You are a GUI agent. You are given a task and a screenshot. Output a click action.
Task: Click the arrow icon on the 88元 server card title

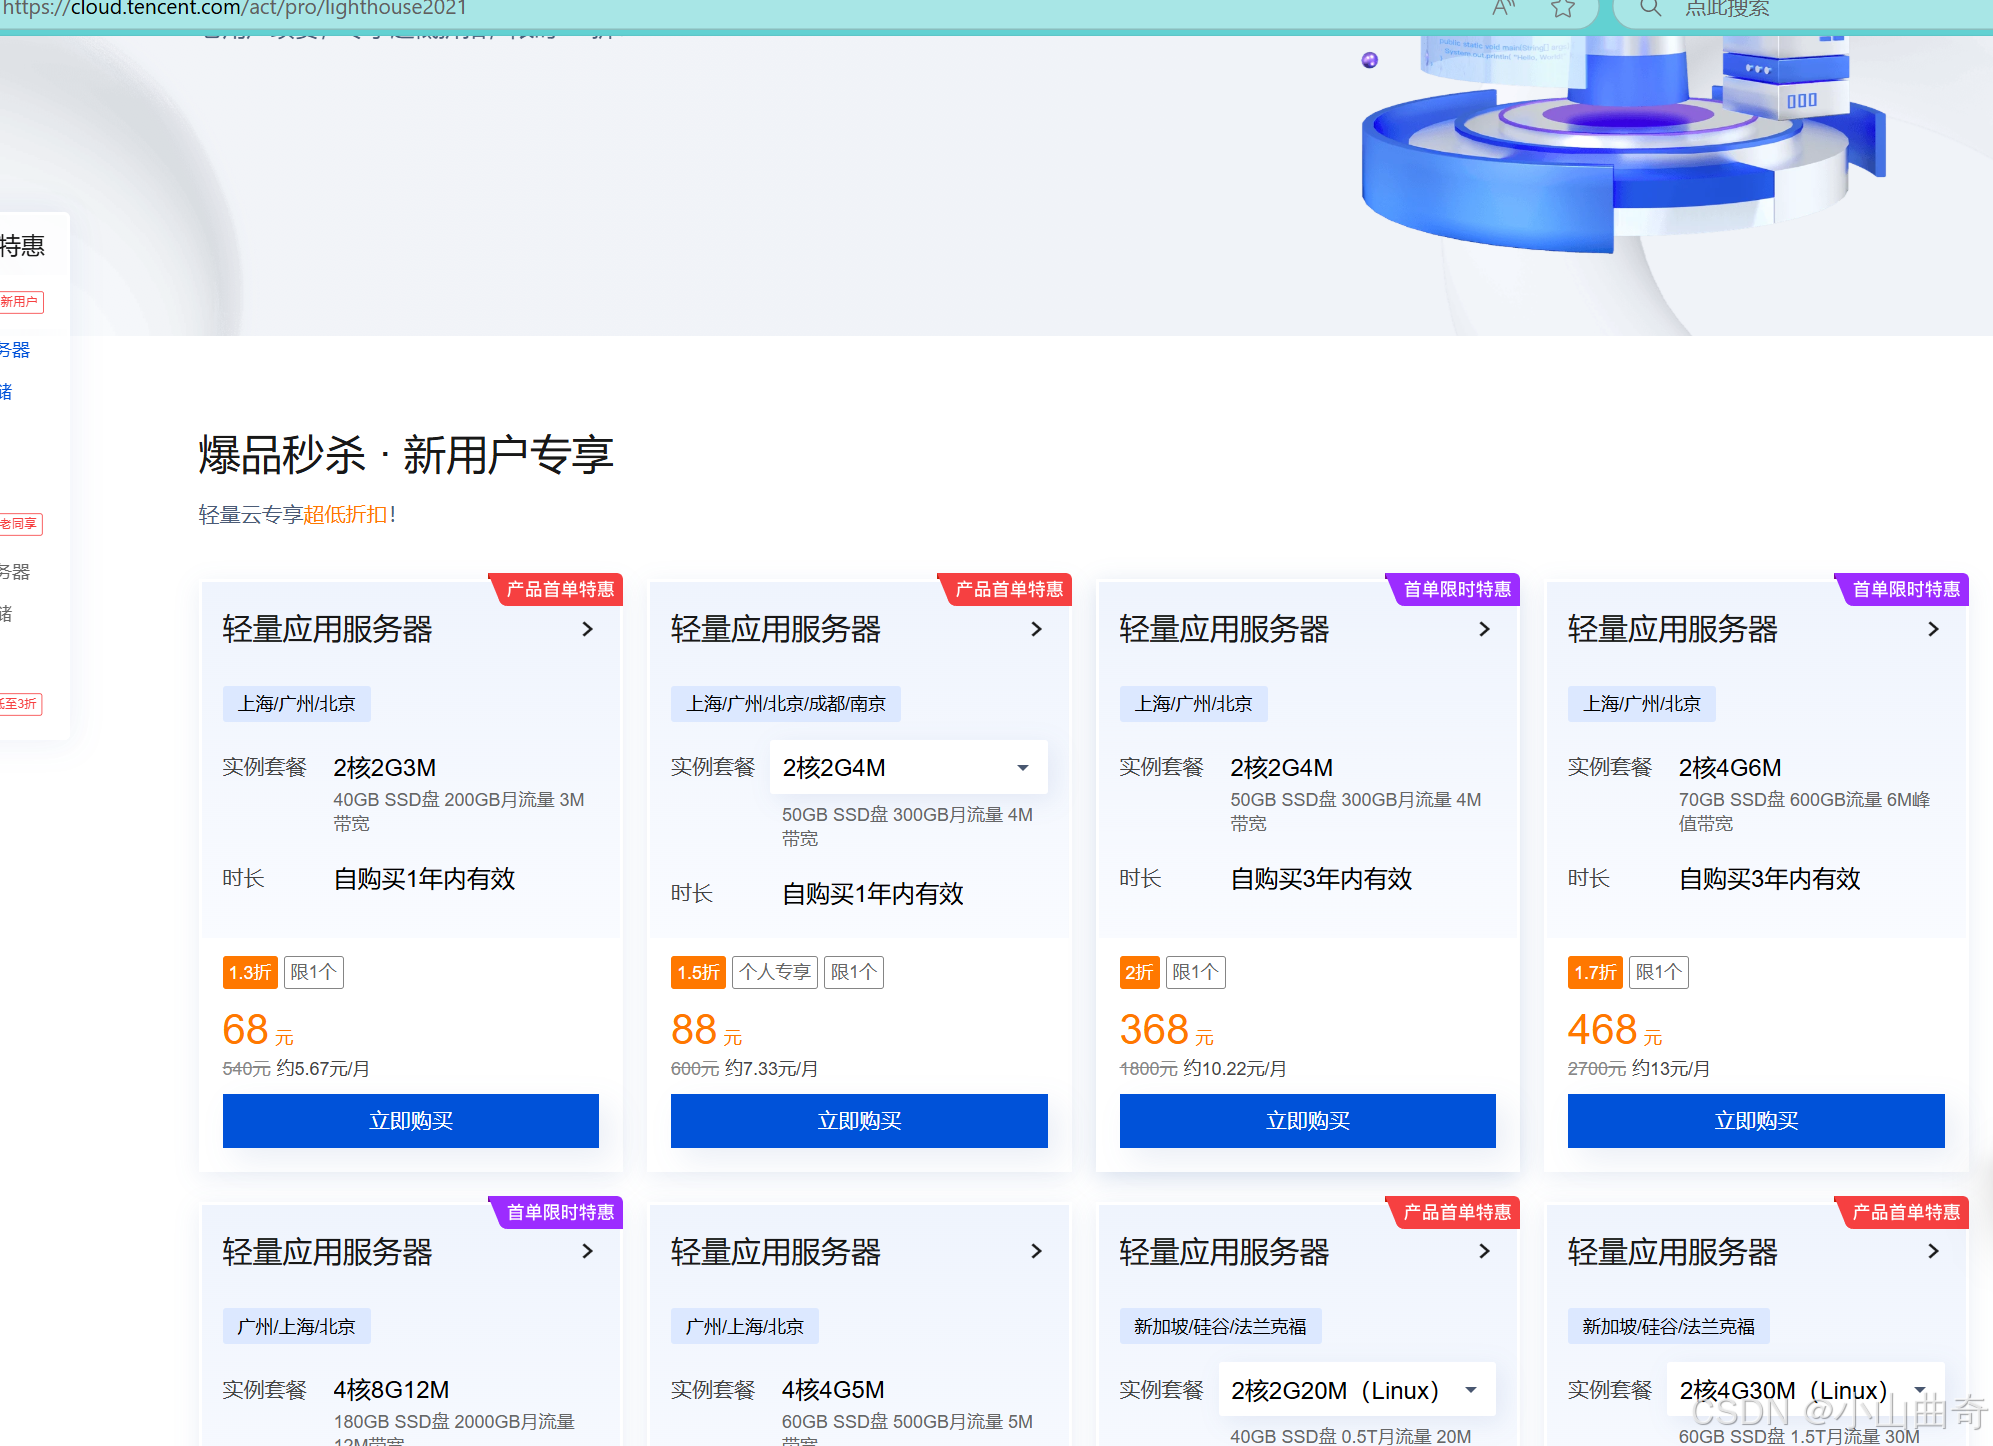point(1036,629)
